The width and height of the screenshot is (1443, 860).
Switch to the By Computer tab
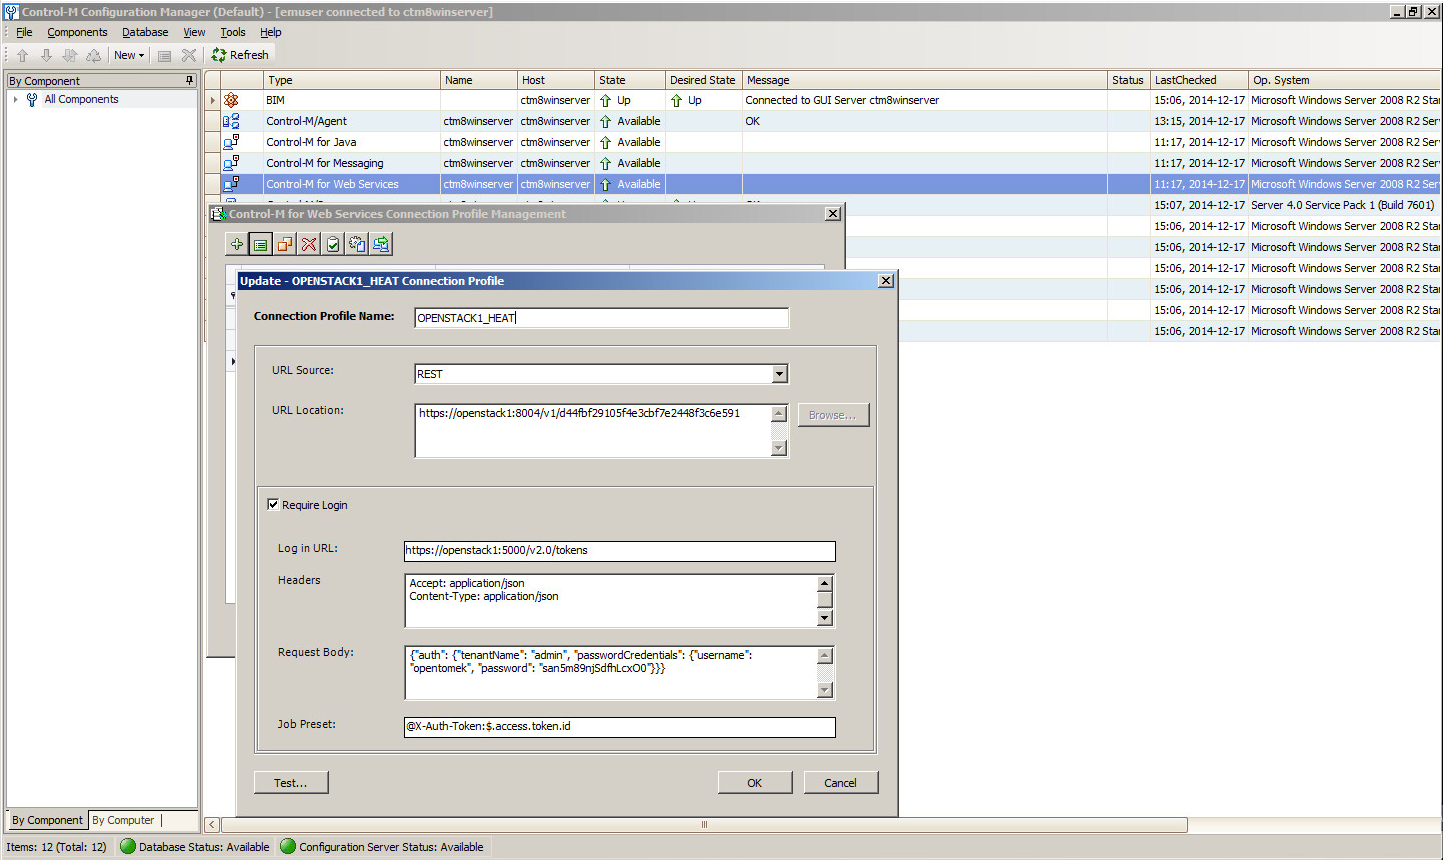(x=124, y=820)
